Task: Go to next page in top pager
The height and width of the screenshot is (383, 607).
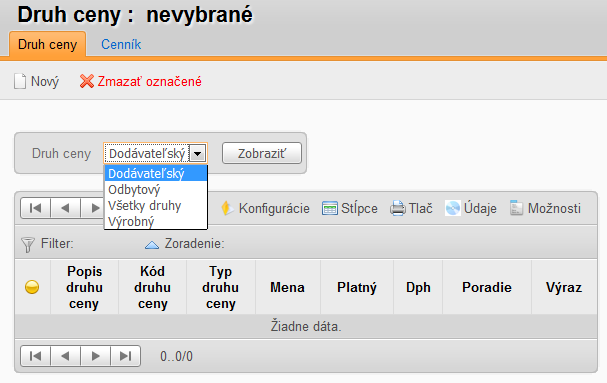Action: [93, 208]
